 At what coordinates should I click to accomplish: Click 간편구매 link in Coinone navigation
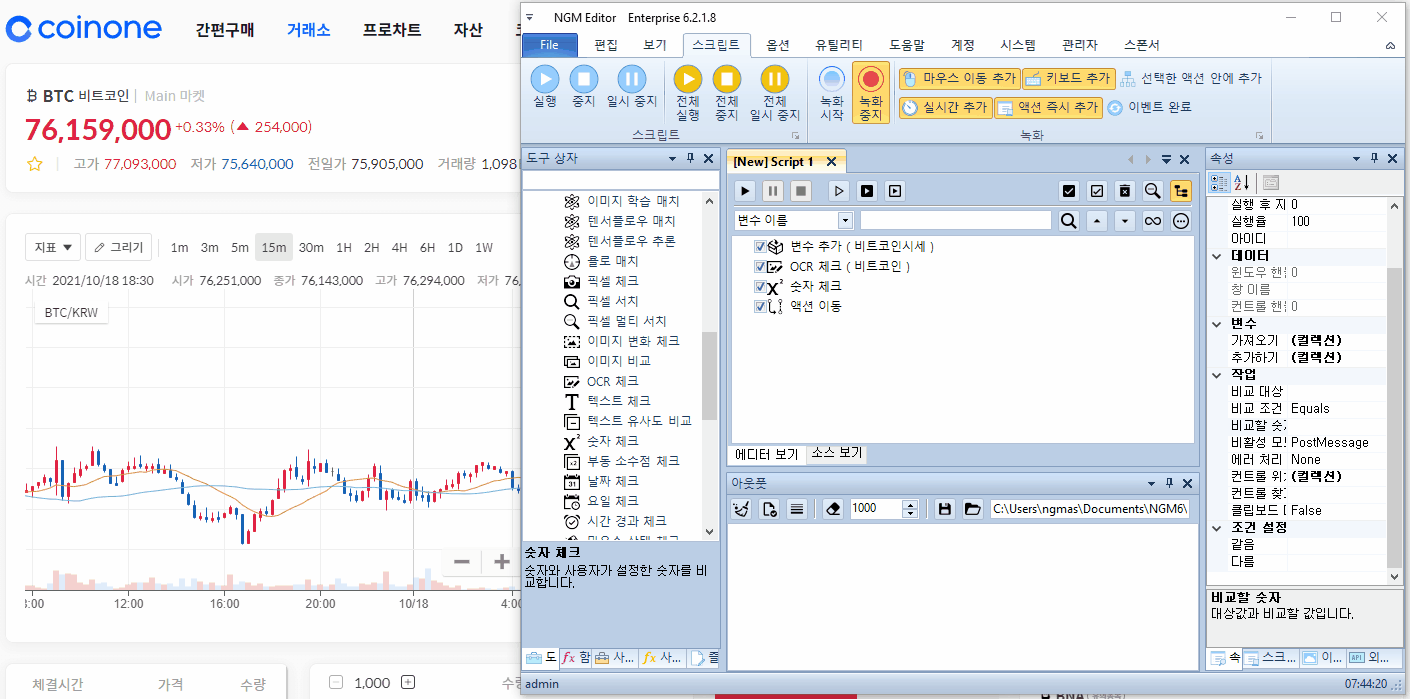[225, 30]
